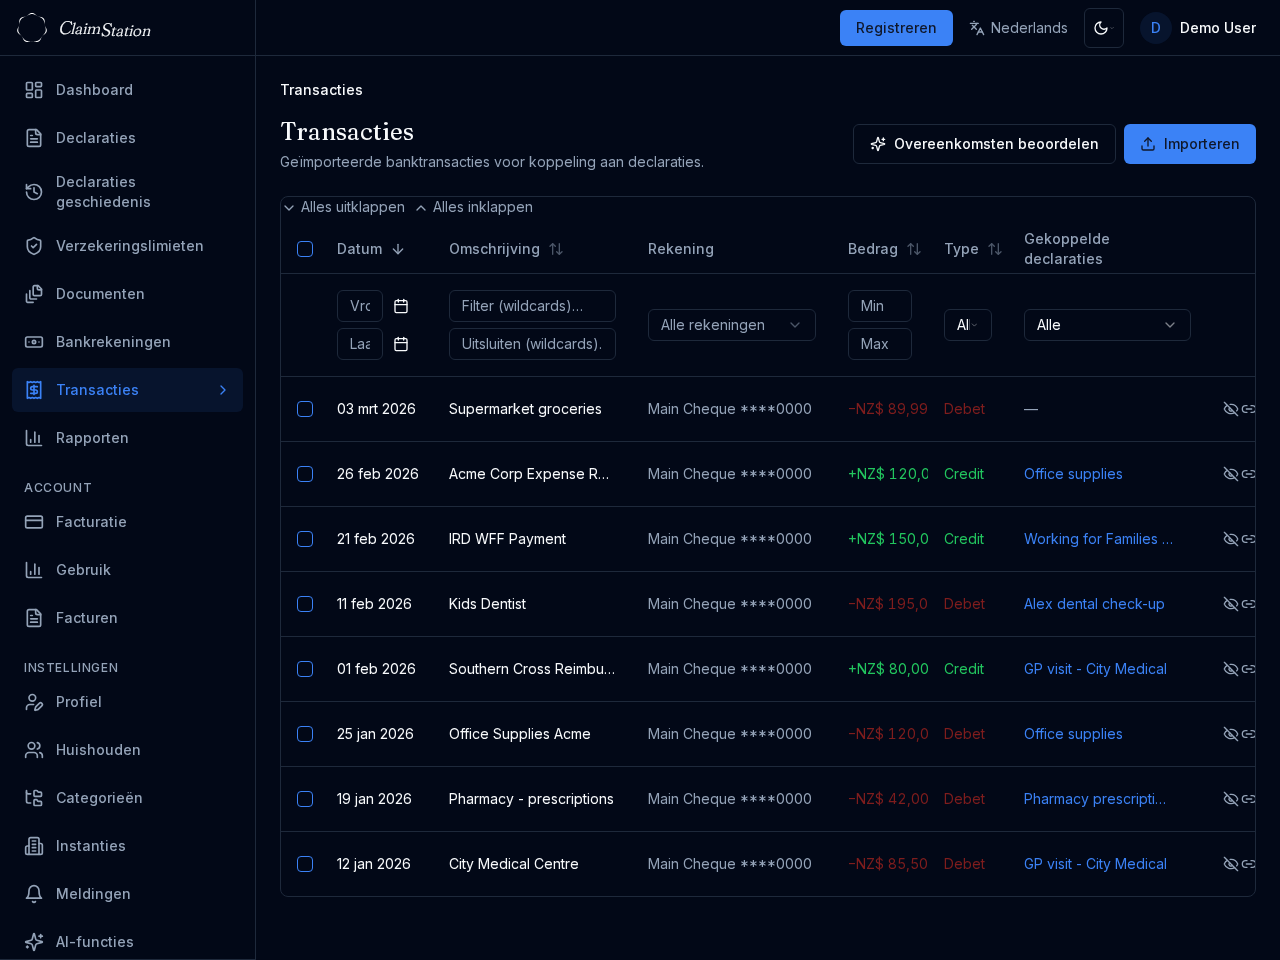
Task: Open the Gekoppelde declaraties Alle filter dropdown
Action: pyautogui.click(x=1106, y=325)
